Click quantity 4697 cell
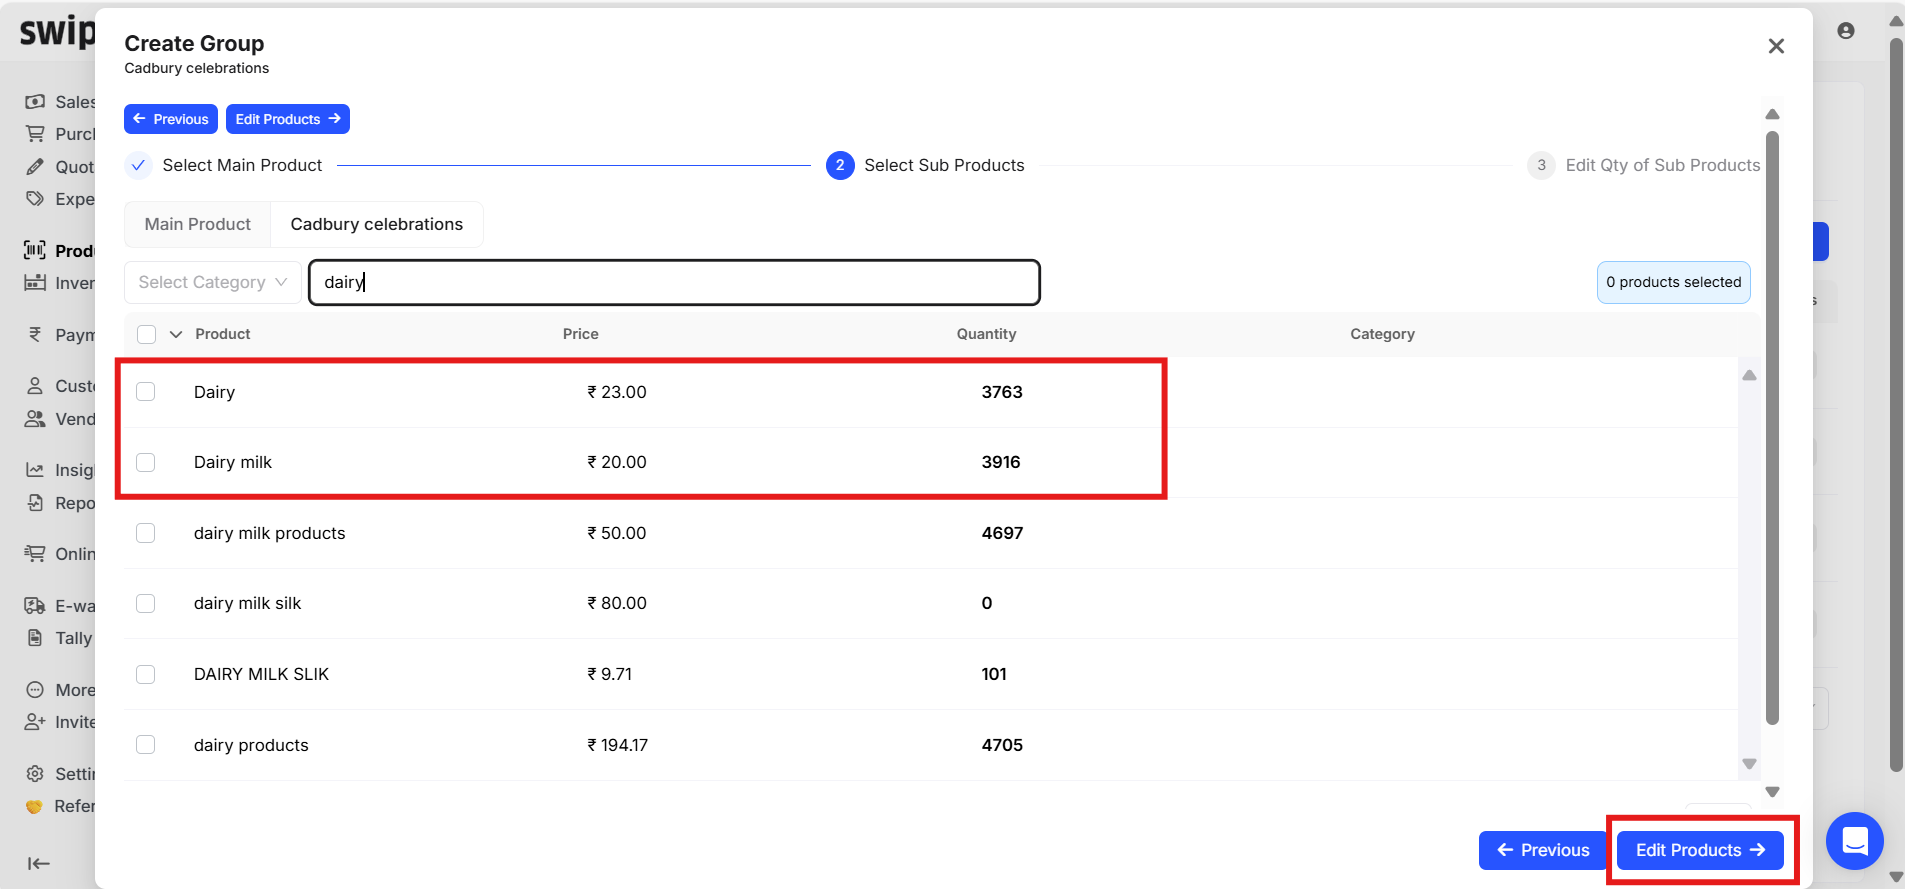This screenshot has height=889, width=1905. coord(1002,533)
